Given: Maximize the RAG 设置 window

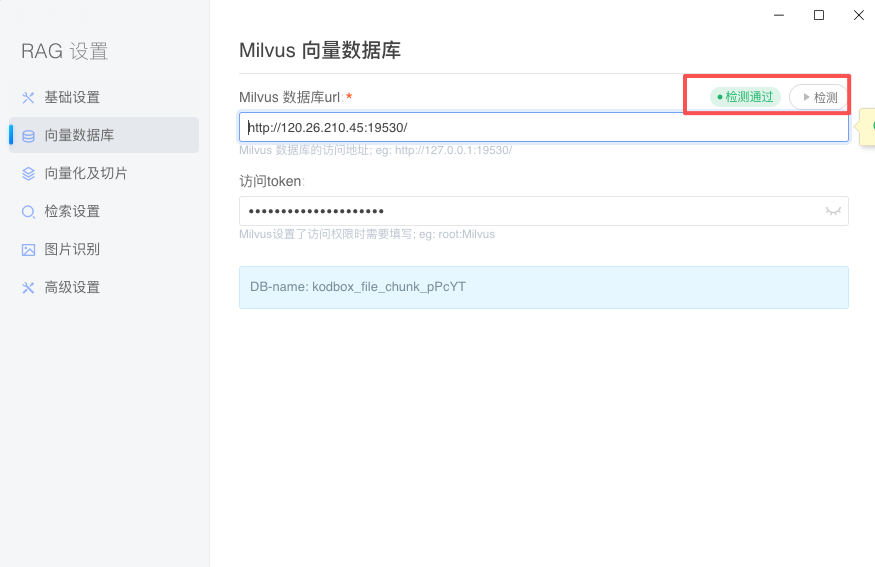Looking at the screenshot, I should pos(819,15).
